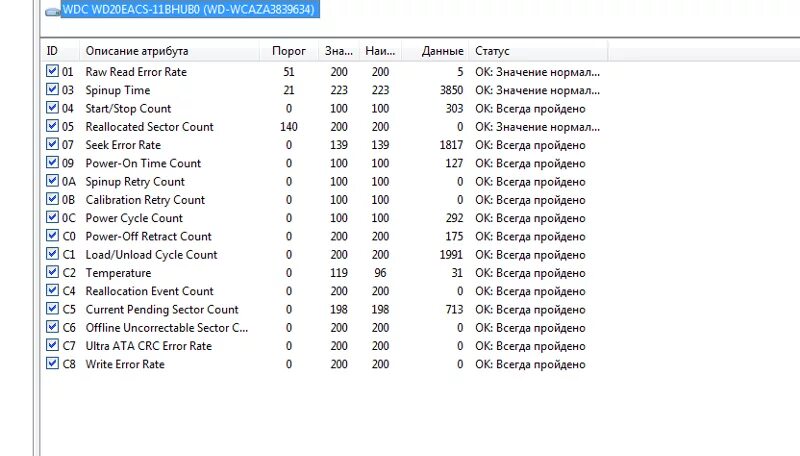Uncheck the Spinup Retry Count box
Screen dimensions: 800x456
pos(52,181)
